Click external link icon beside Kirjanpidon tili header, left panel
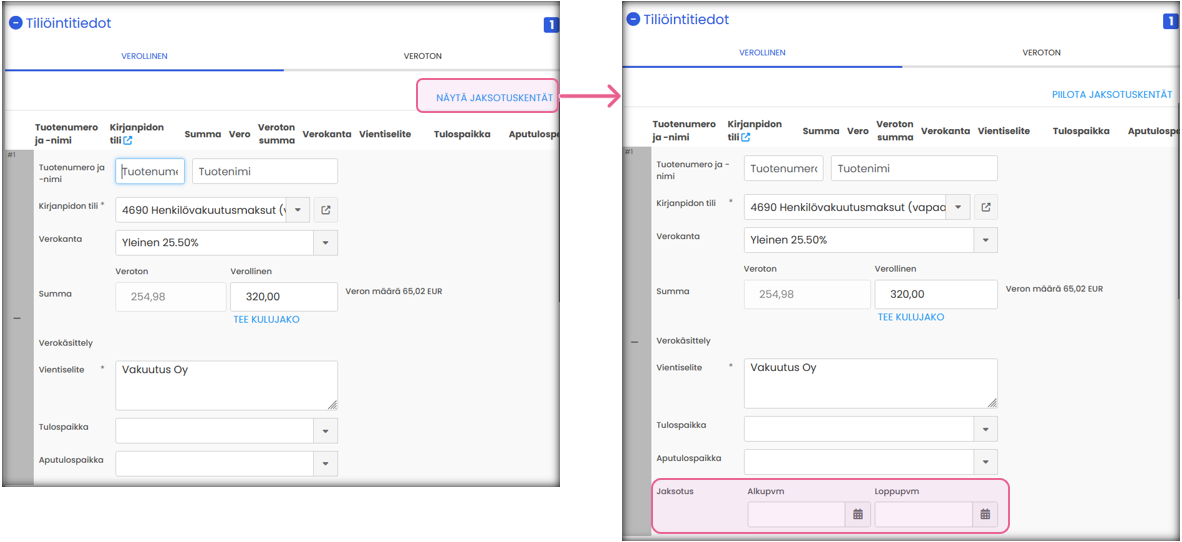1182x542 pixels. pyautogui.click(x=128, y=140)
